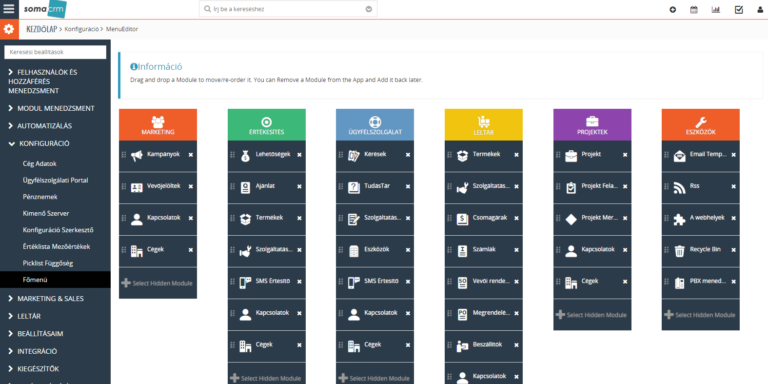The height and width of the screenshot is (384, 768).
Task: Select Hidden Module under Eszközök
Action: click(700, 315)
